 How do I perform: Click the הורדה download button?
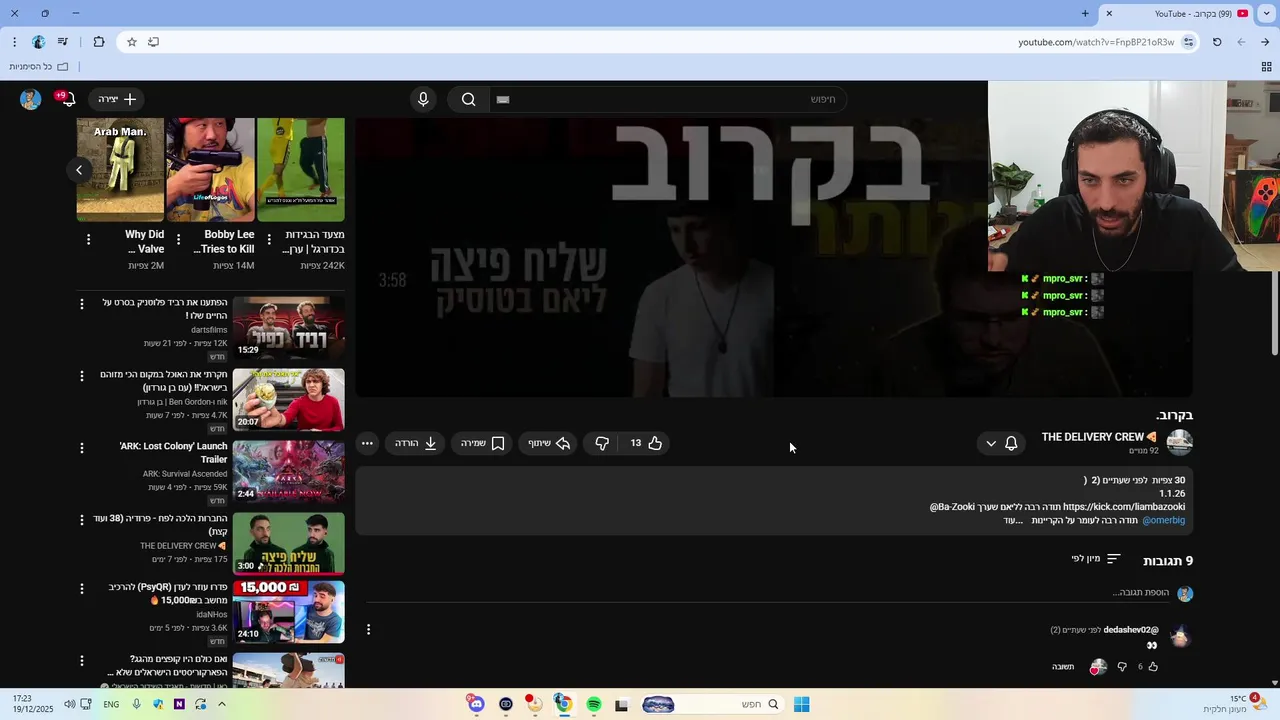(x=416, y=443)
